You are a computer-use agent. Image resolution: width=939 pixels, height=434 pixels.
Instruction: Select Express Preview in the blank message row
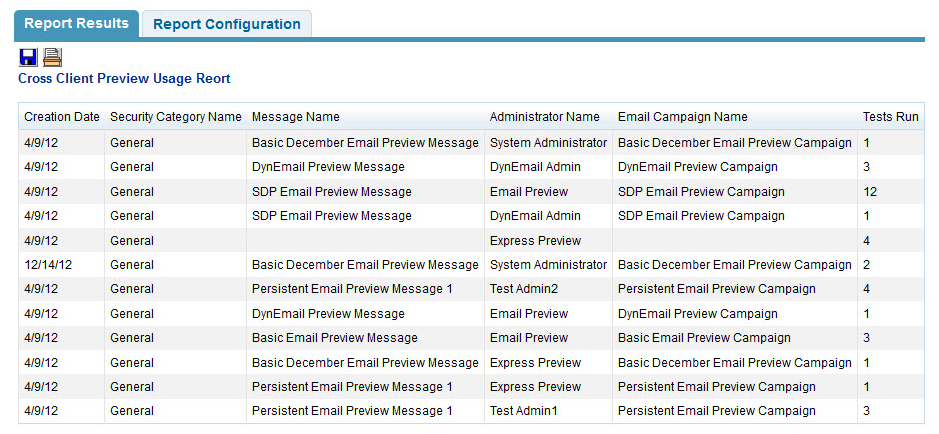tap(535, 241)
